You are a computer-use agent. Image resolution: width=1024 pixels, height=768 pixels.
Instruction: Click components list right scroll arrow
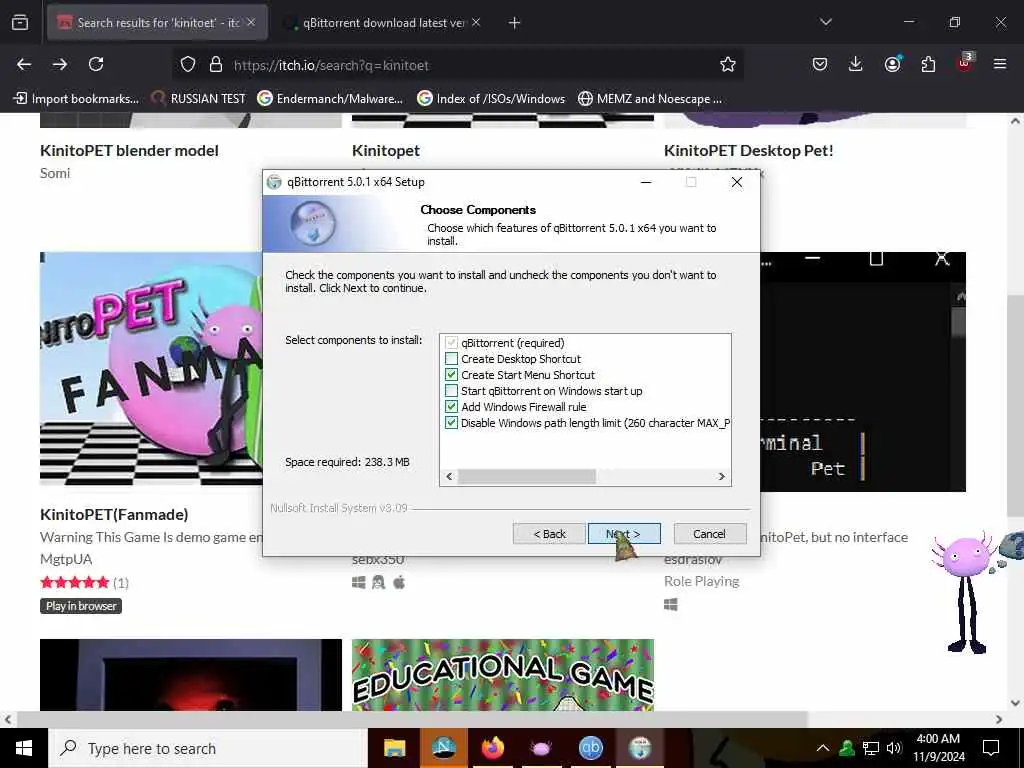click(x=722, y=477)
